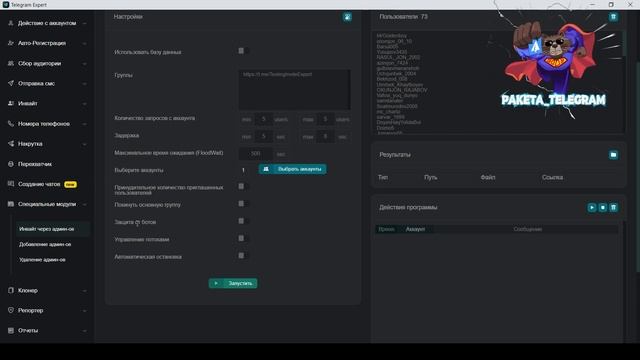Screen dimensions: 640x360
Task: Click the Запустить button
Action: point(233,283)
